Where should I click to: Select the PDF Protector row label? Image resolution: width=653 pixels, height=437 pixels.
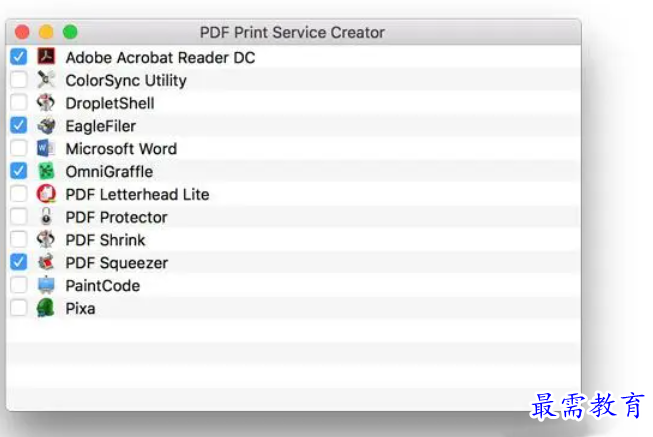pos(117,217)
